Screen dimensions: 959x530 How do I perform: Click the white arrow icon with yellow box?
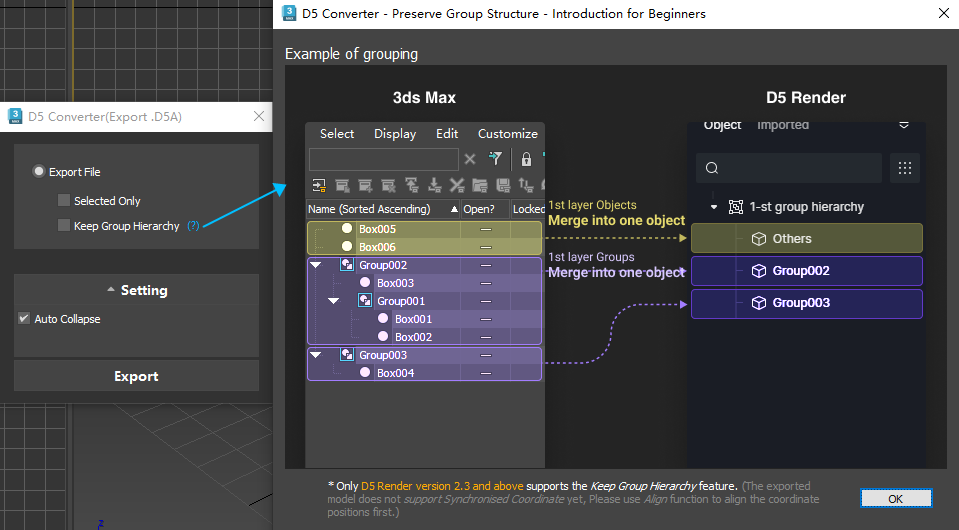319,185
